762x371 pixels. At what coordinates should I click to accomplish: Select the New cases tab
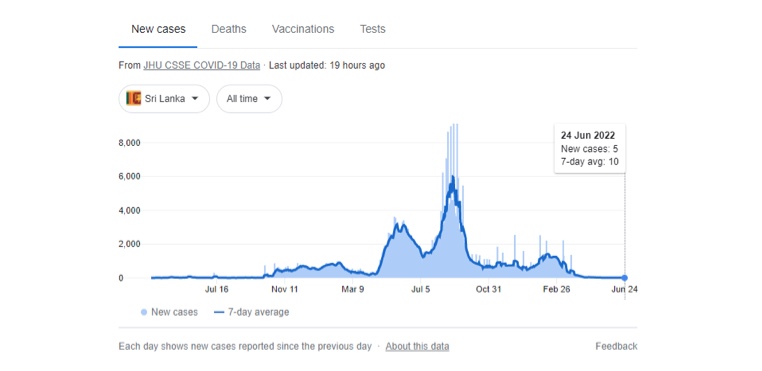[158, 29]
